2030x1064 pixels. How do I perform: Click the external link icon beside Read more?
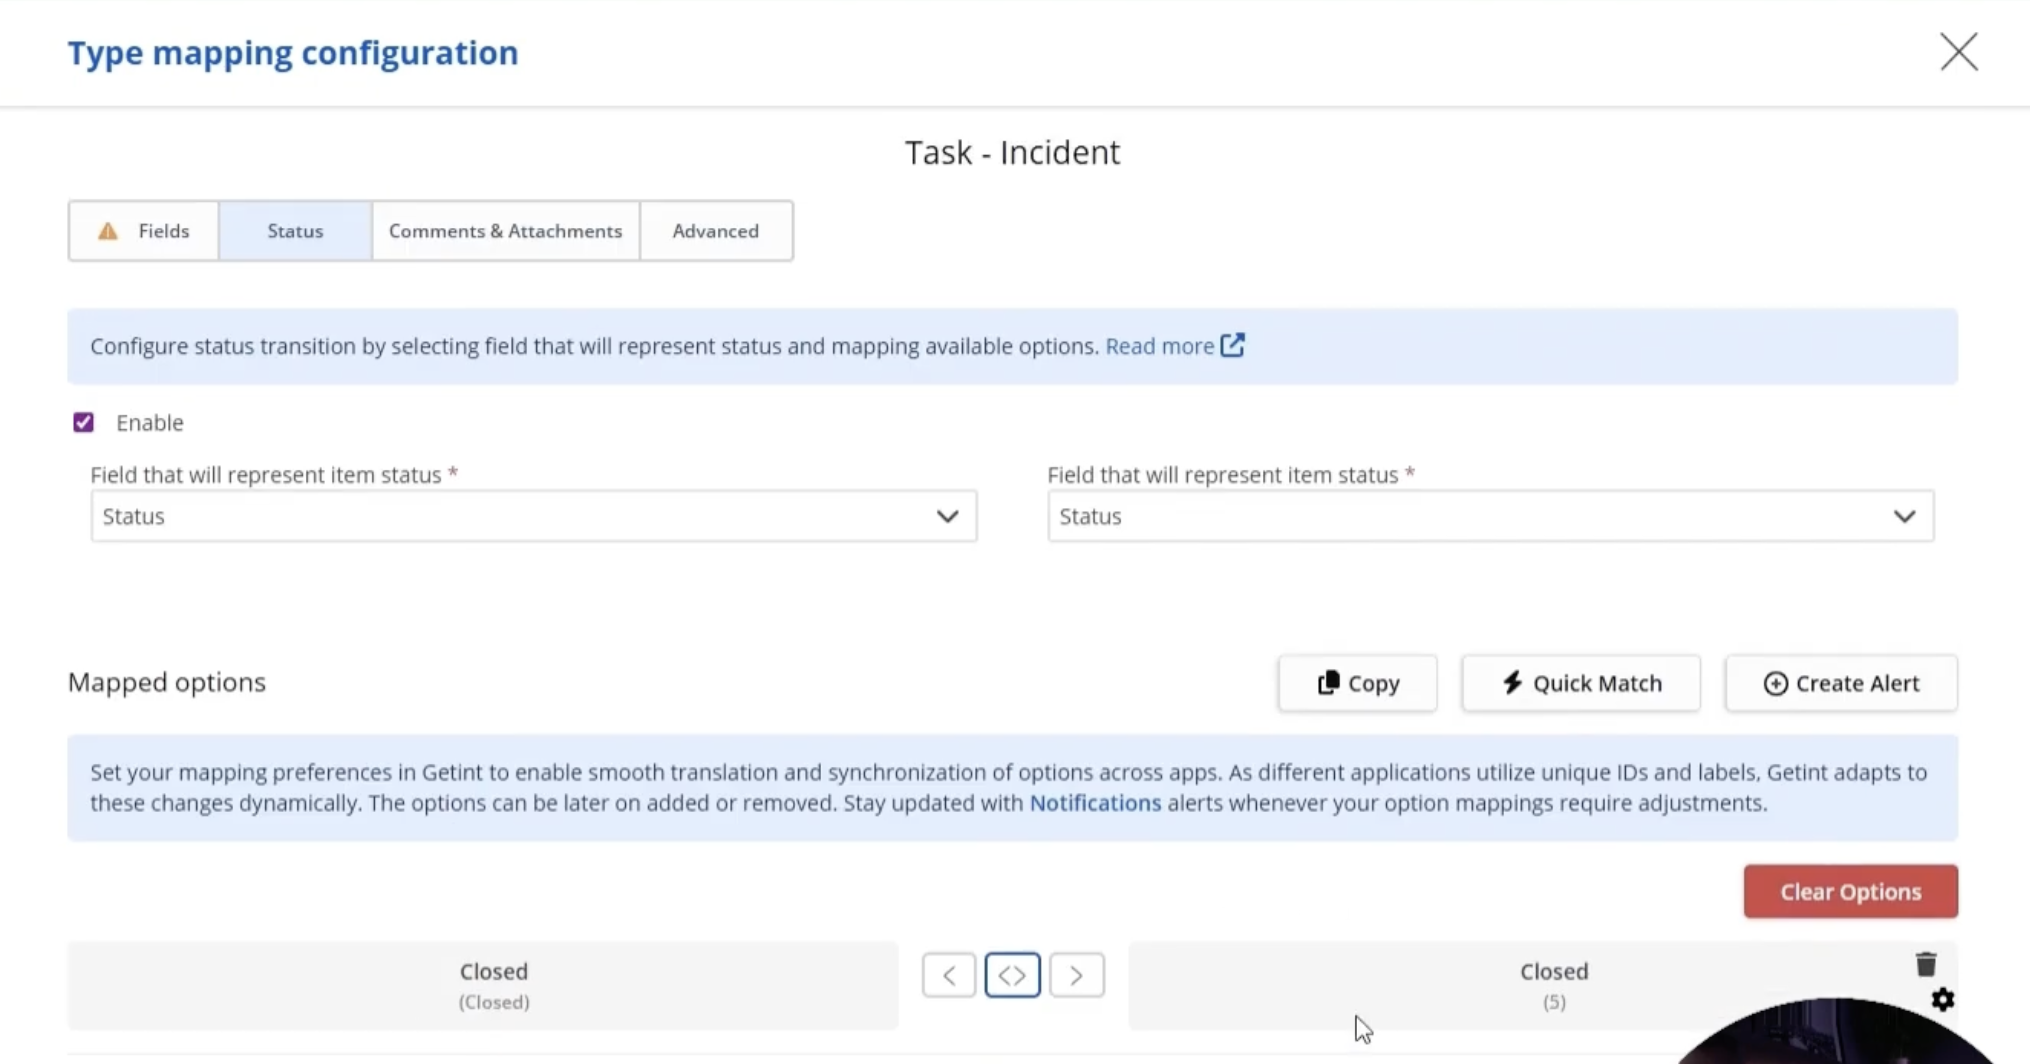[x=1233, y=345]
